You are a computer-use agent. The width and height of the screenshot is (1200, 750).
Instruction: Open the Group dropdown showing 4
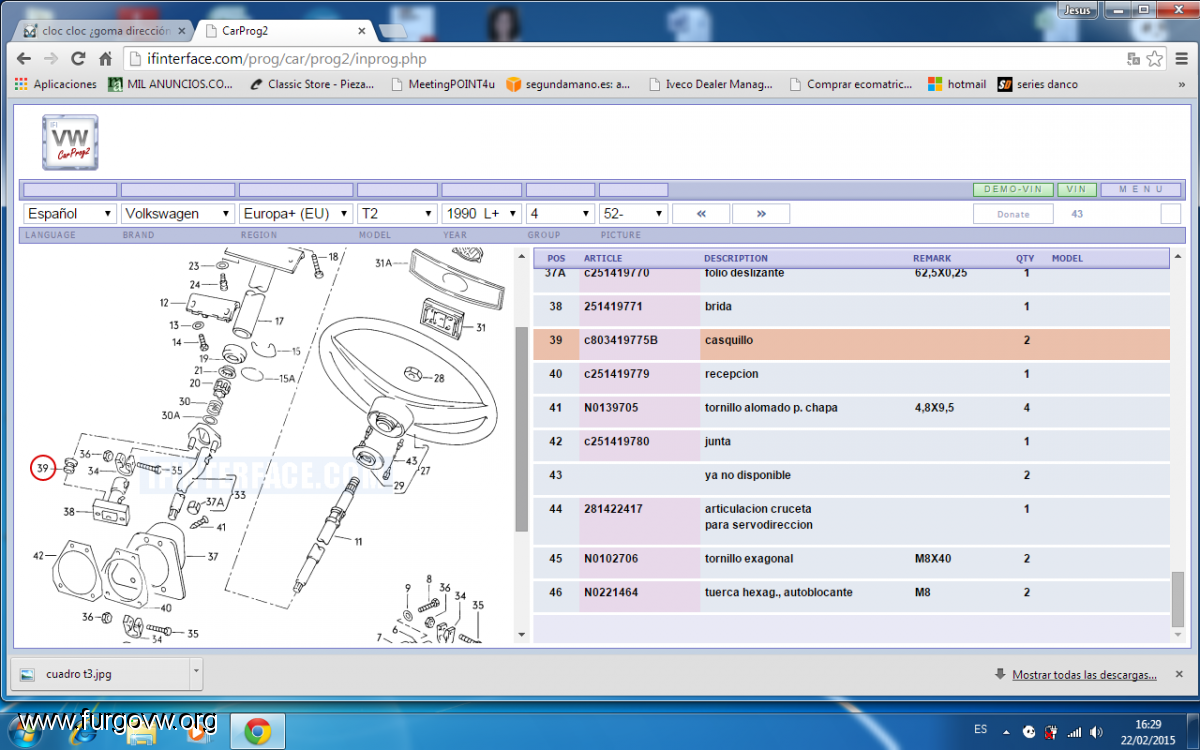point(561,213)
